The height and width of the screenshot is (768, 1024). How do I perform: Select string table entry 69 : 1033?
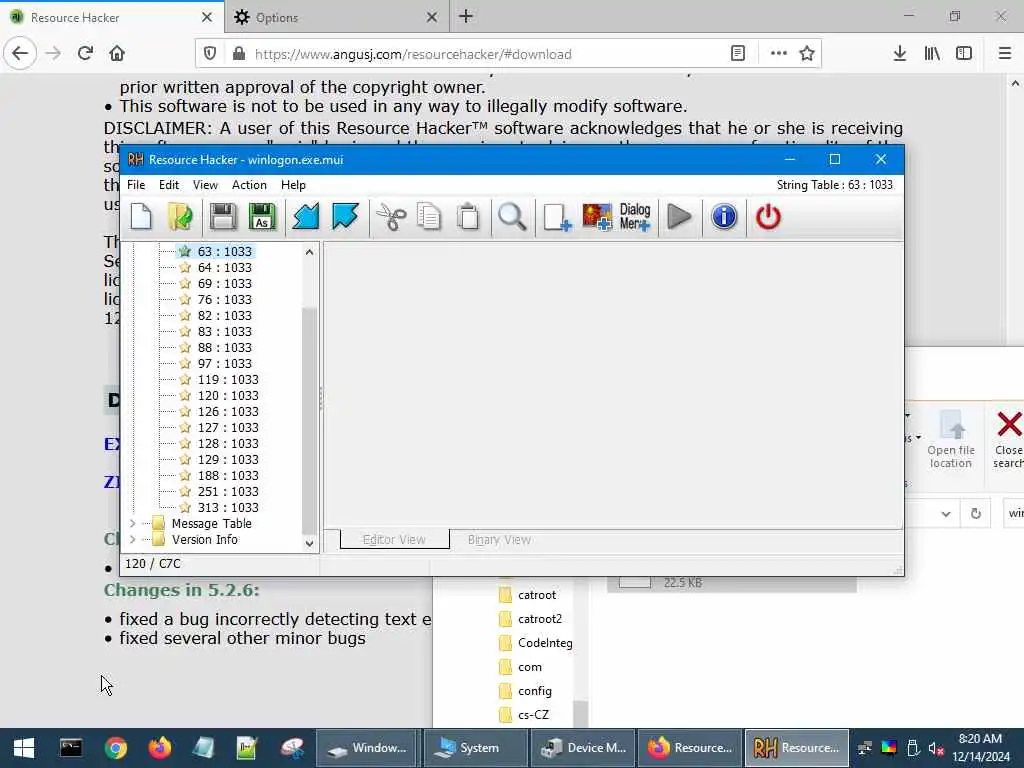click(224, 283)
